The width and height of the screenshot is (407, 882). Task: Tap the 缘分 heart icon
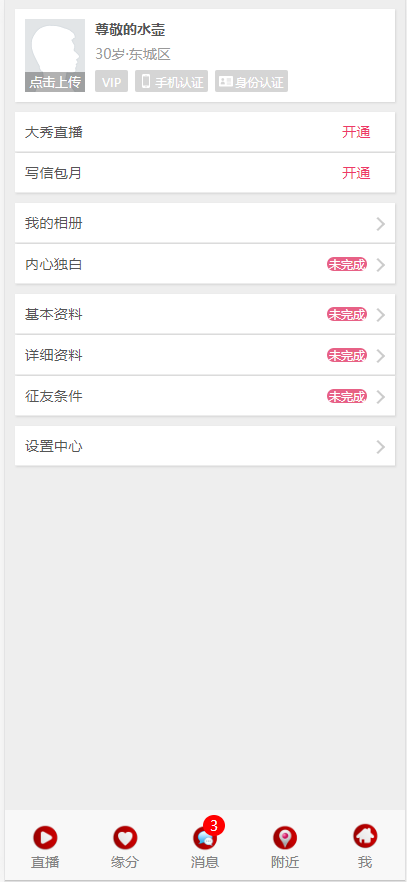[x=125, y=838]
